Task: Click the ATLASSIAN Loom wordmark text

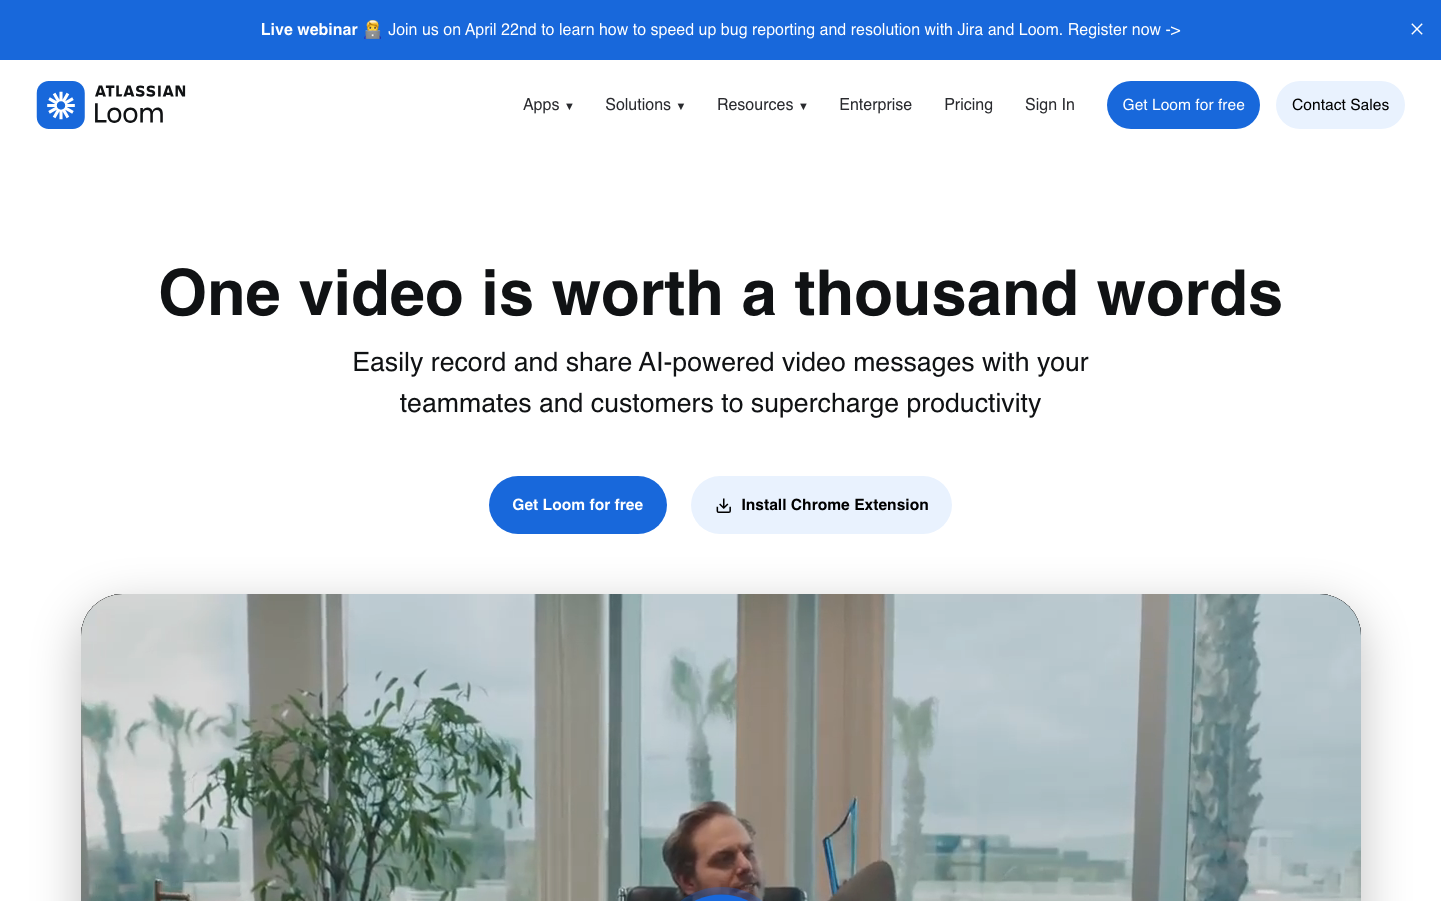Action: click(139, 104)
